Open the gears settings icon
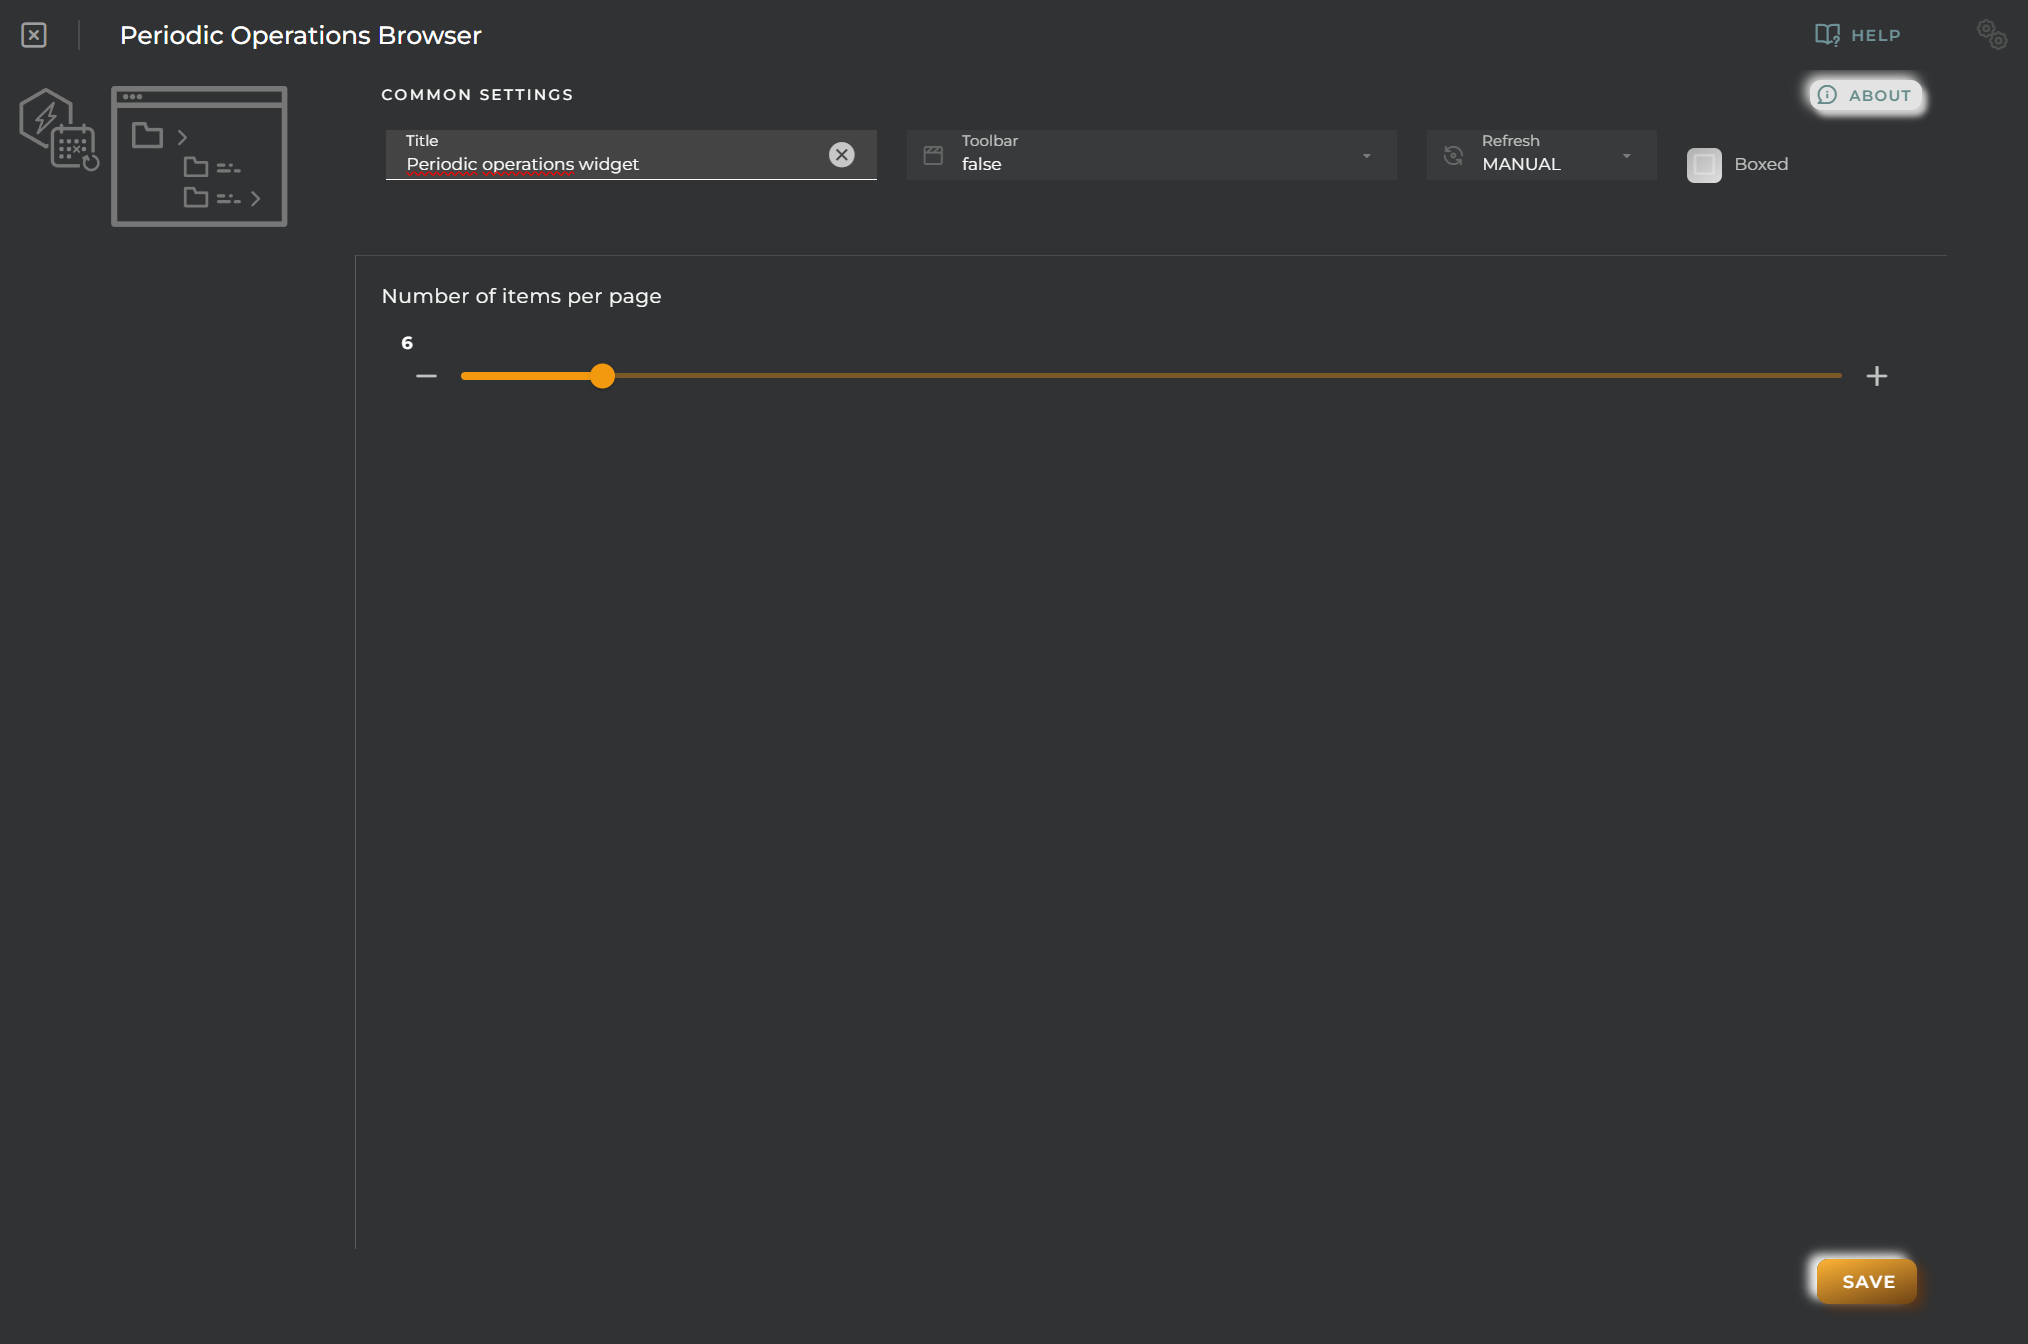This screenshot has width=2028, height=1344. click(x=1991, y=35)
